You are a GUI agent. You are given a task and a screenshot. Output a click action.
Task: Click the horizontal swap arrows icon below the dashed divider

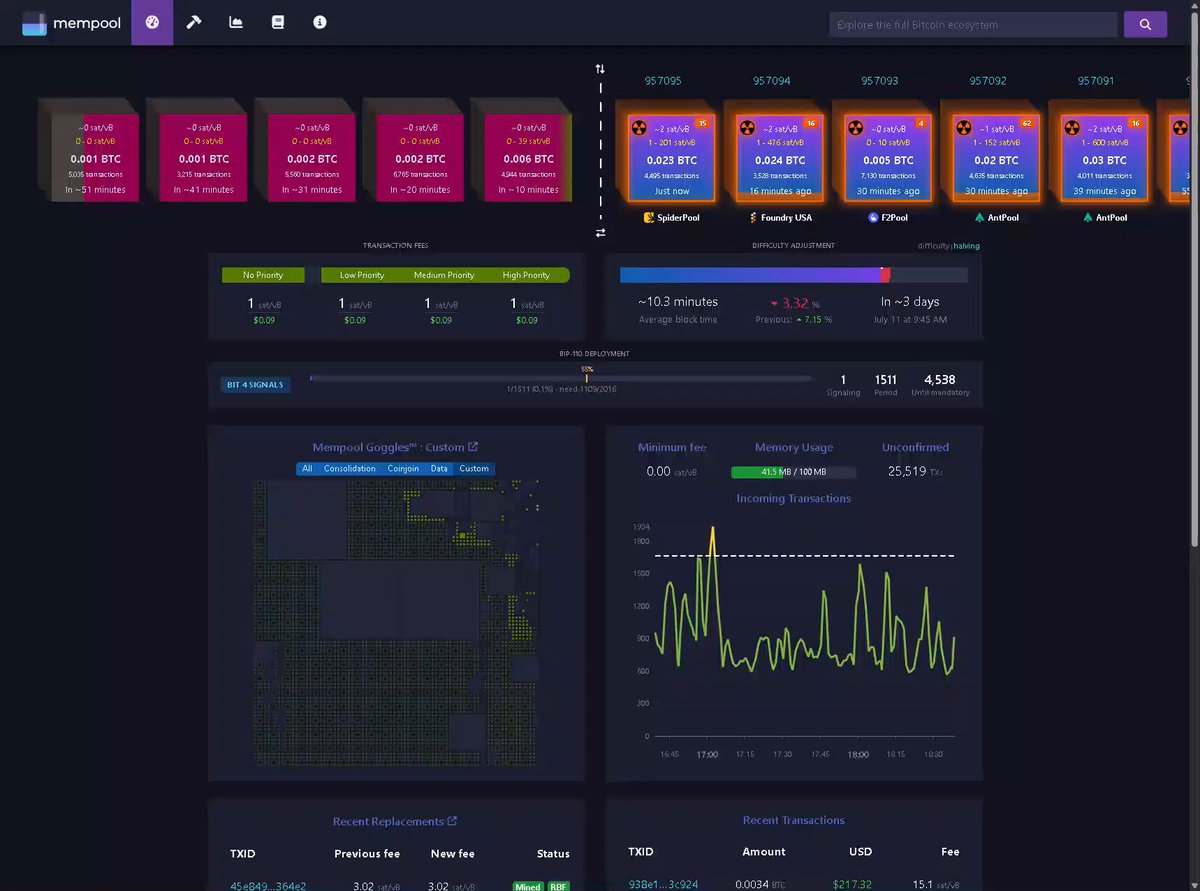600,232
